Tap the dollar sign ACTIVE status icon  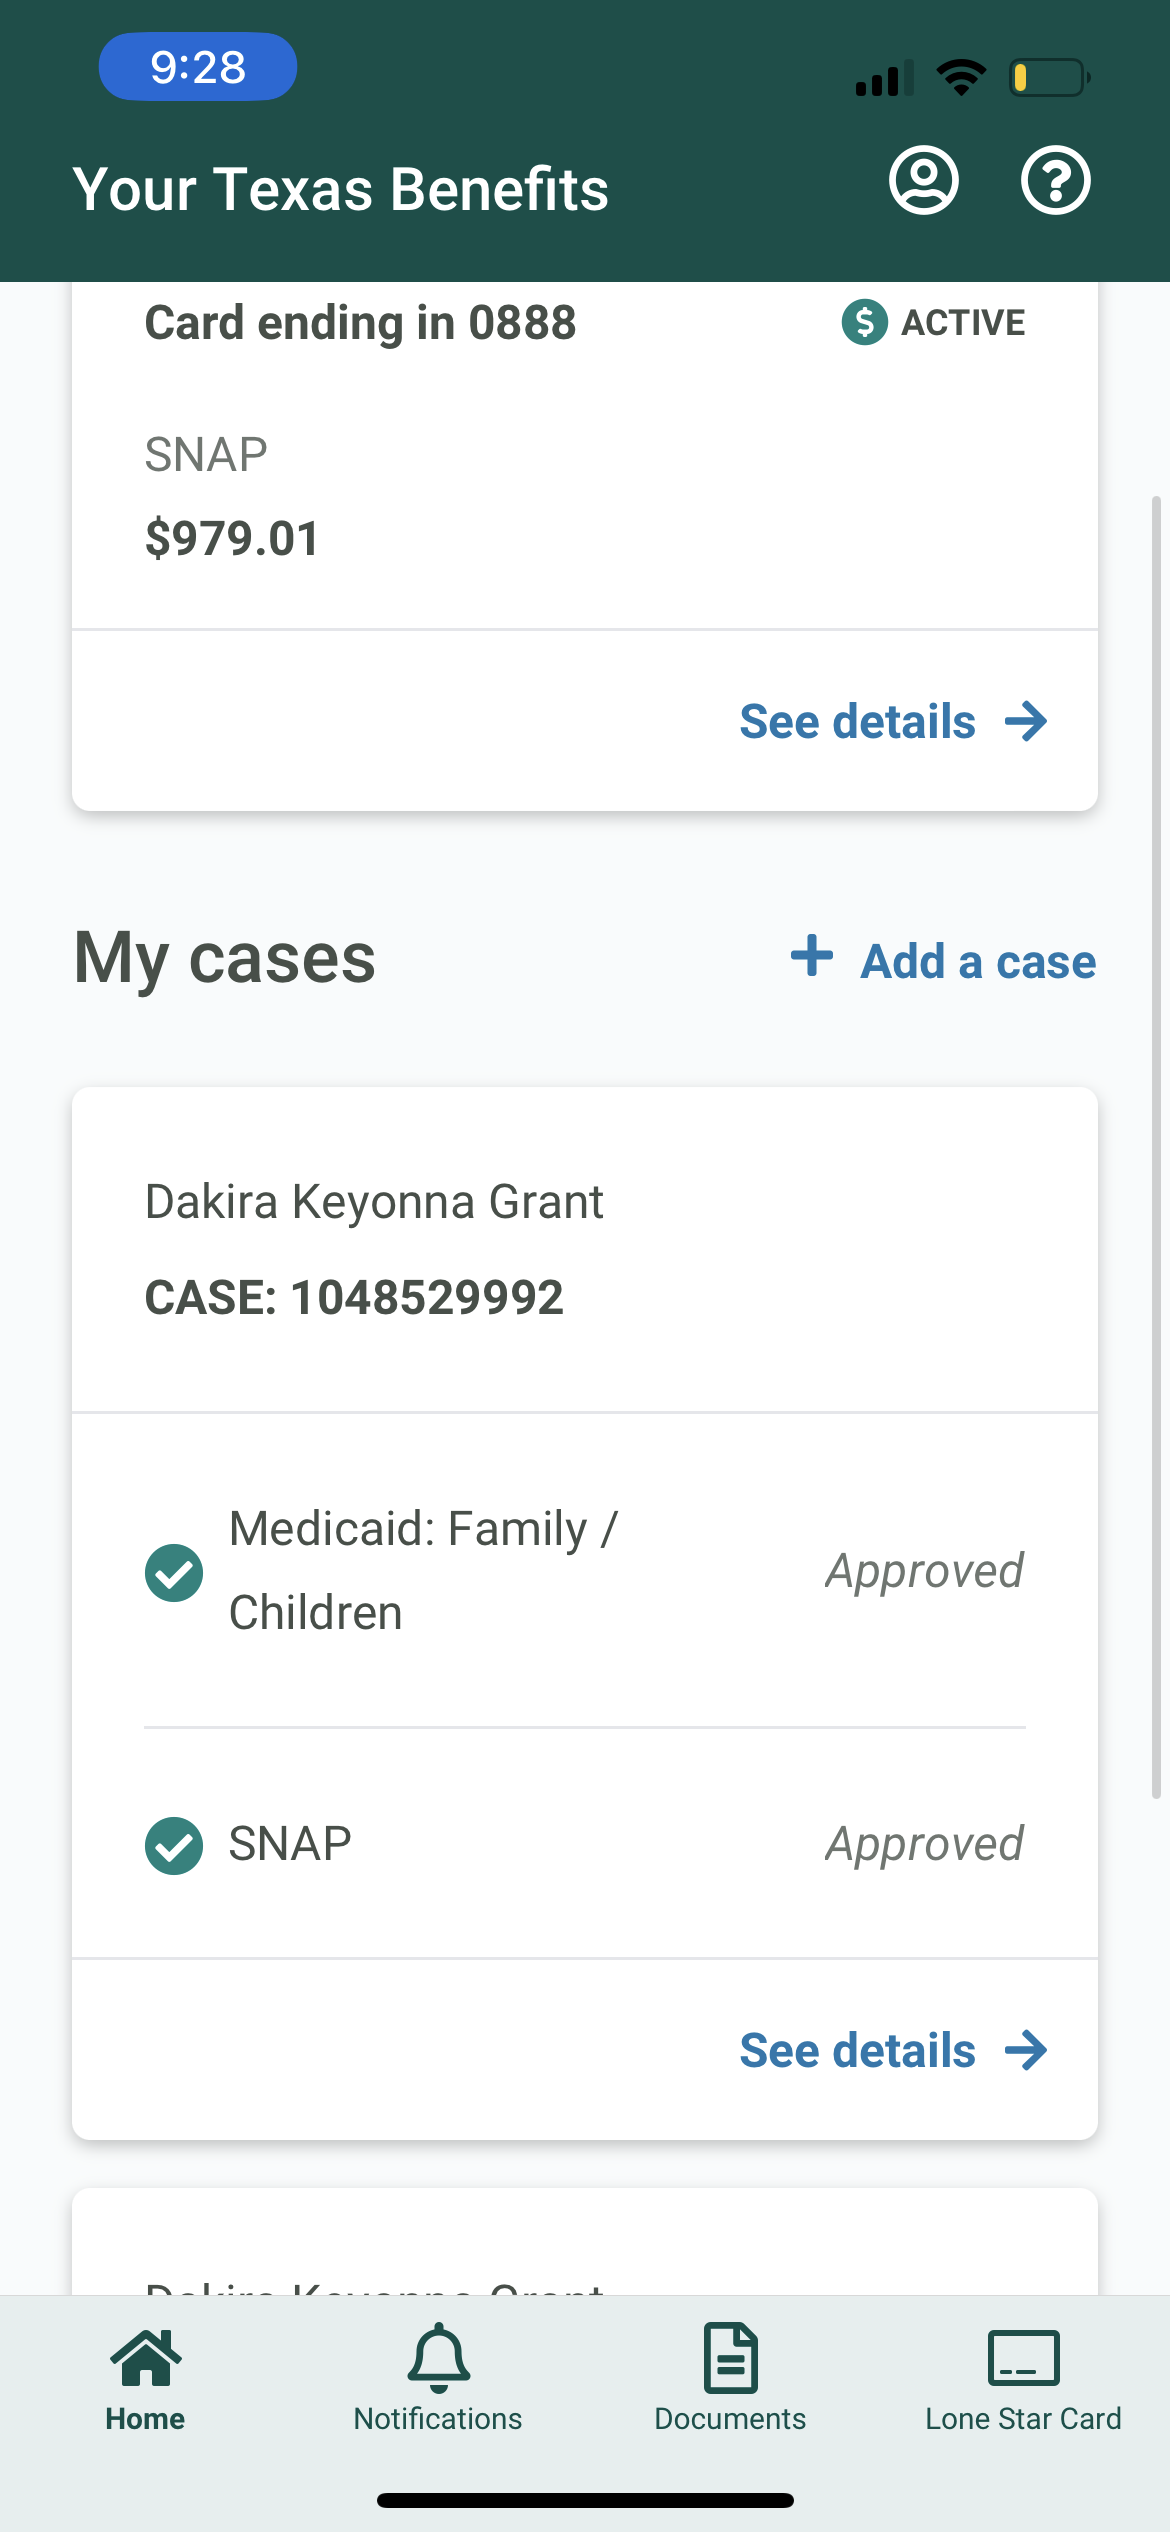[865, 322]
